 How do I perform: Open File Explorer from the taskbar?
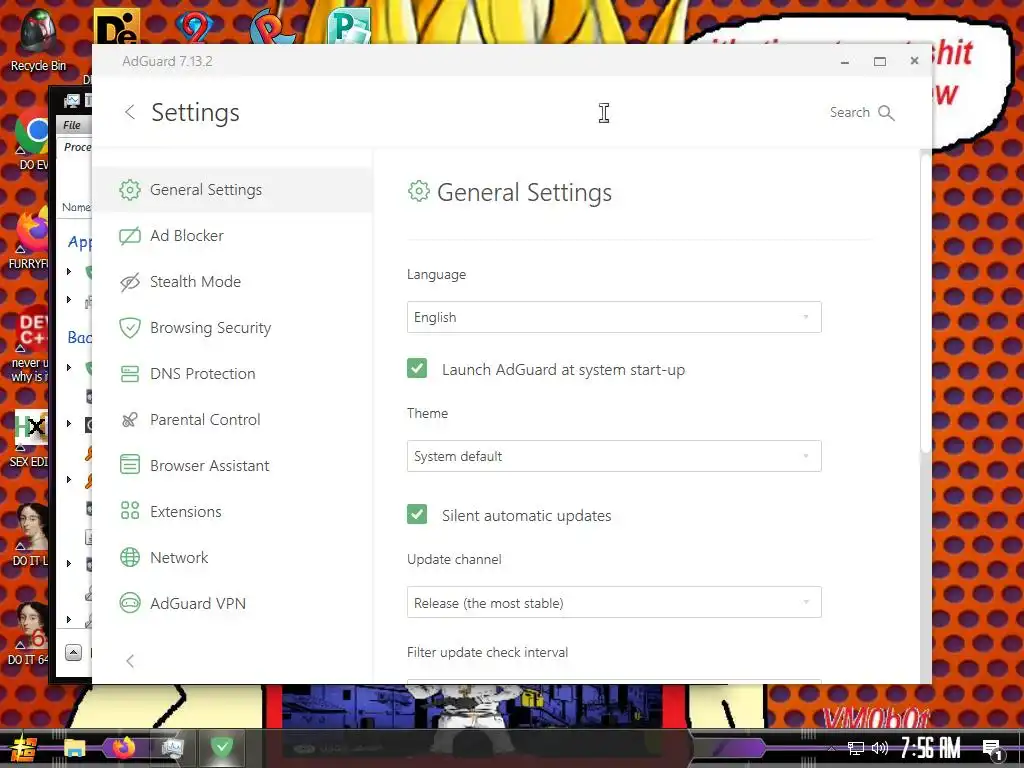[74, 748]
